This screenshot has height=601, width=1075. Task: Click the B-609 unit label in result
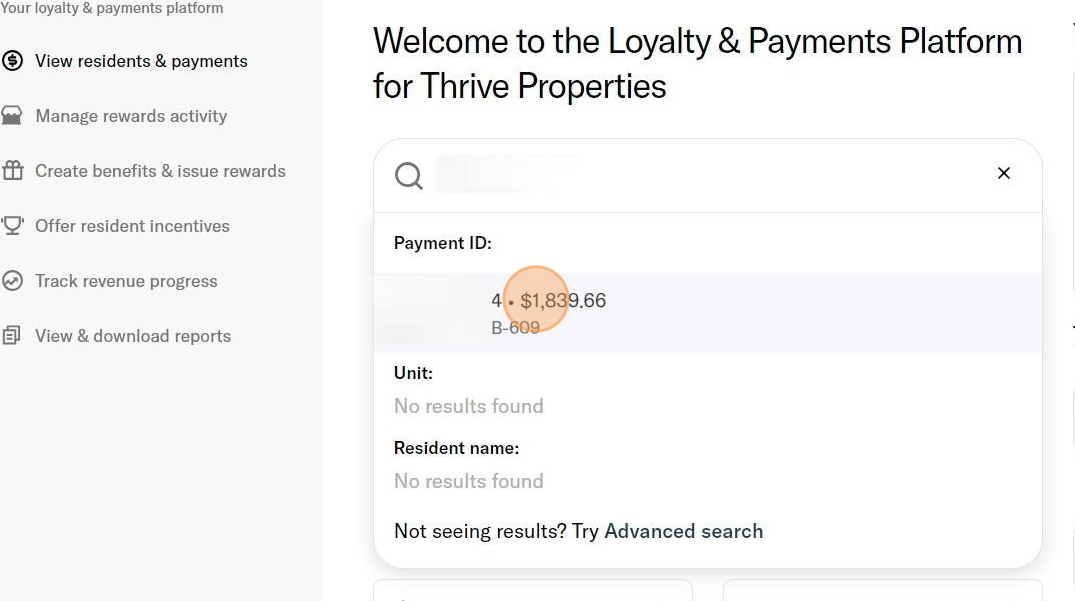pos(515,327)
